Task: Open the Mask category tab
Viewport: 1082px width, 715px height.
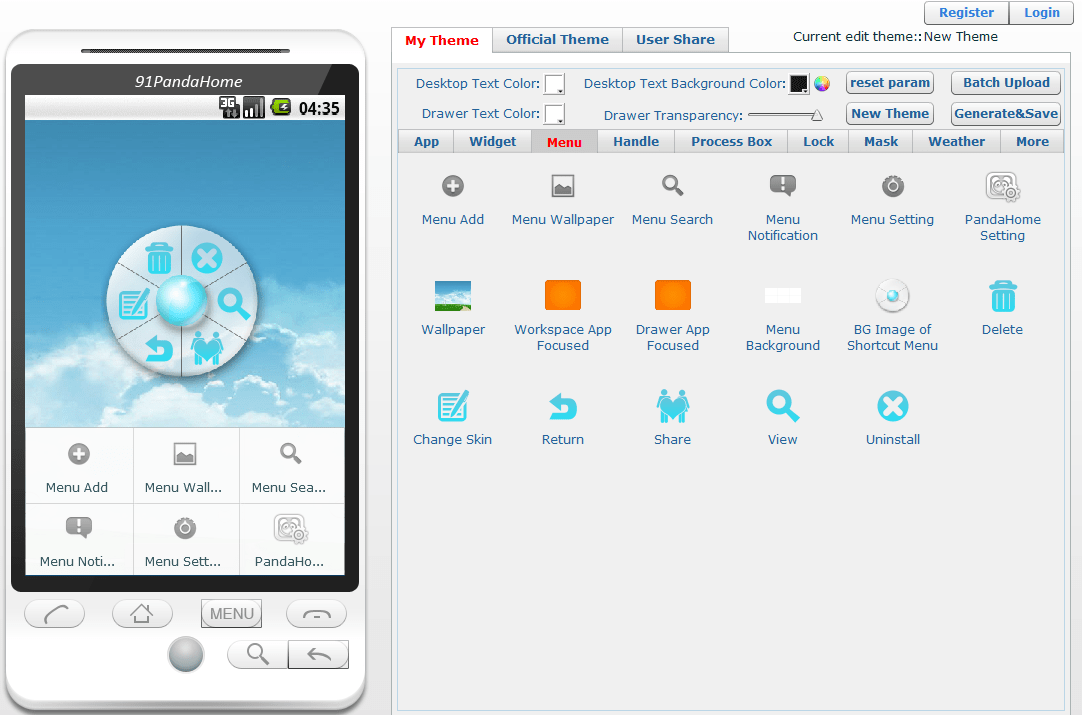Action: (881, 141)
